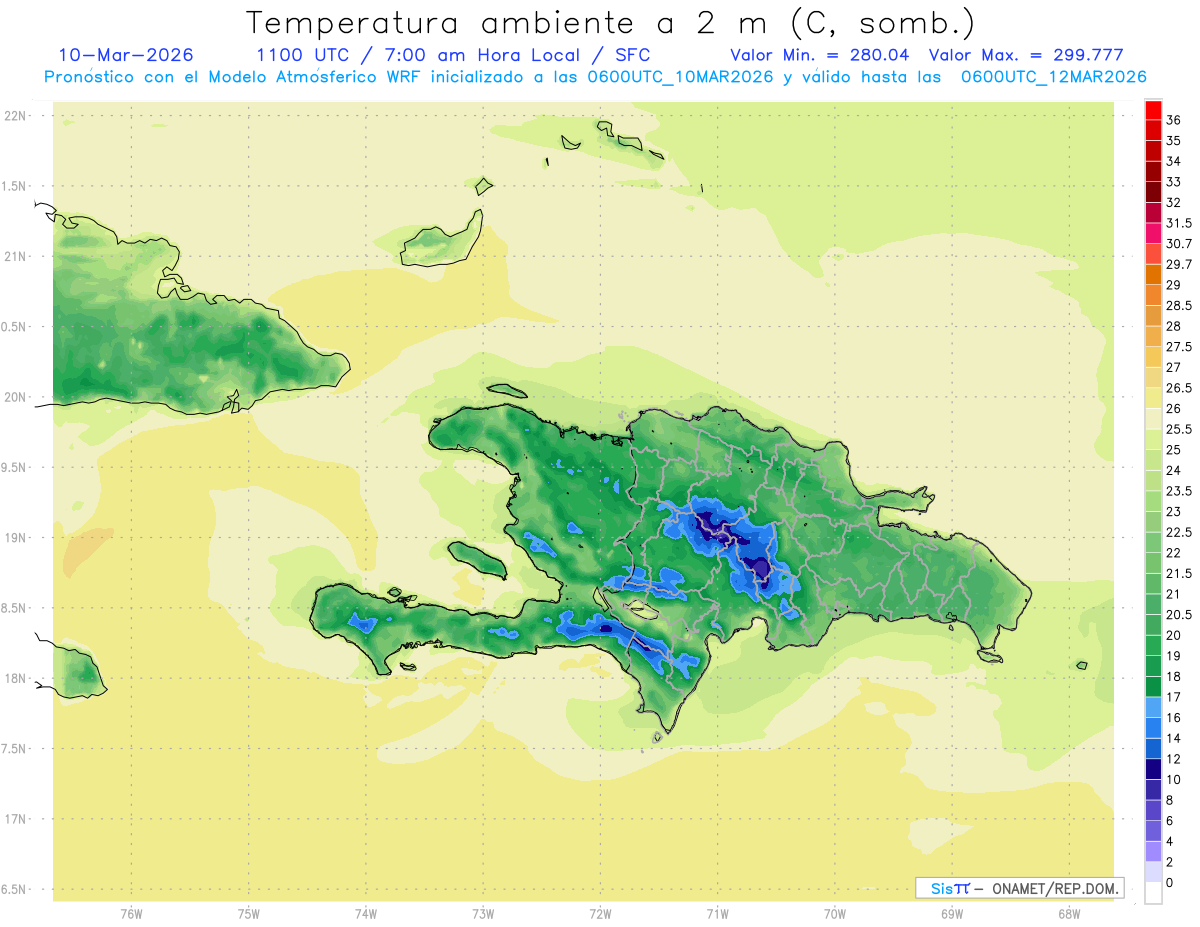Screen dimensions: 1200x927
Task: Click the 68W longitude axis label
Action: click(1069, 914)
